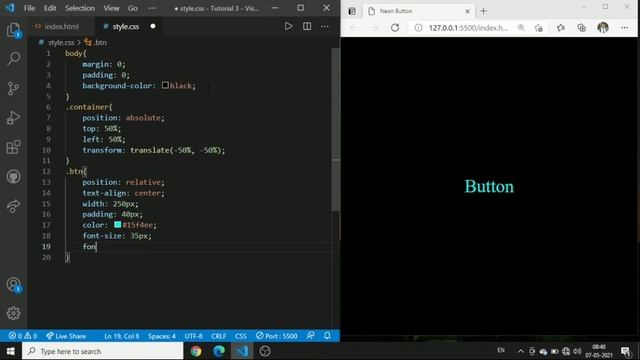Viewport: 640px width, 360px height.
Task: Click the Run play icon in editor toolbar
Action: (289, 26)
